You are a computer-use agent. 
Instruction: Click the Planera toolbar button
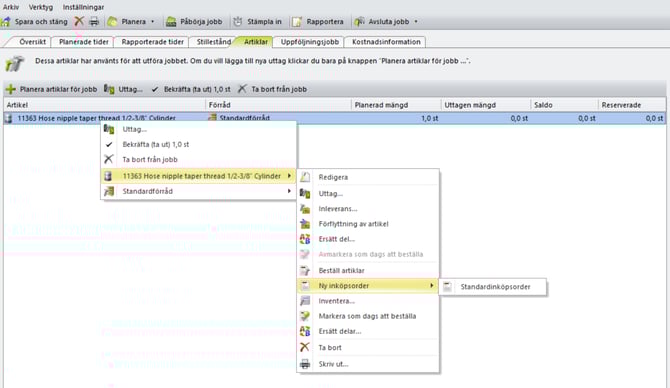(127, 21)
